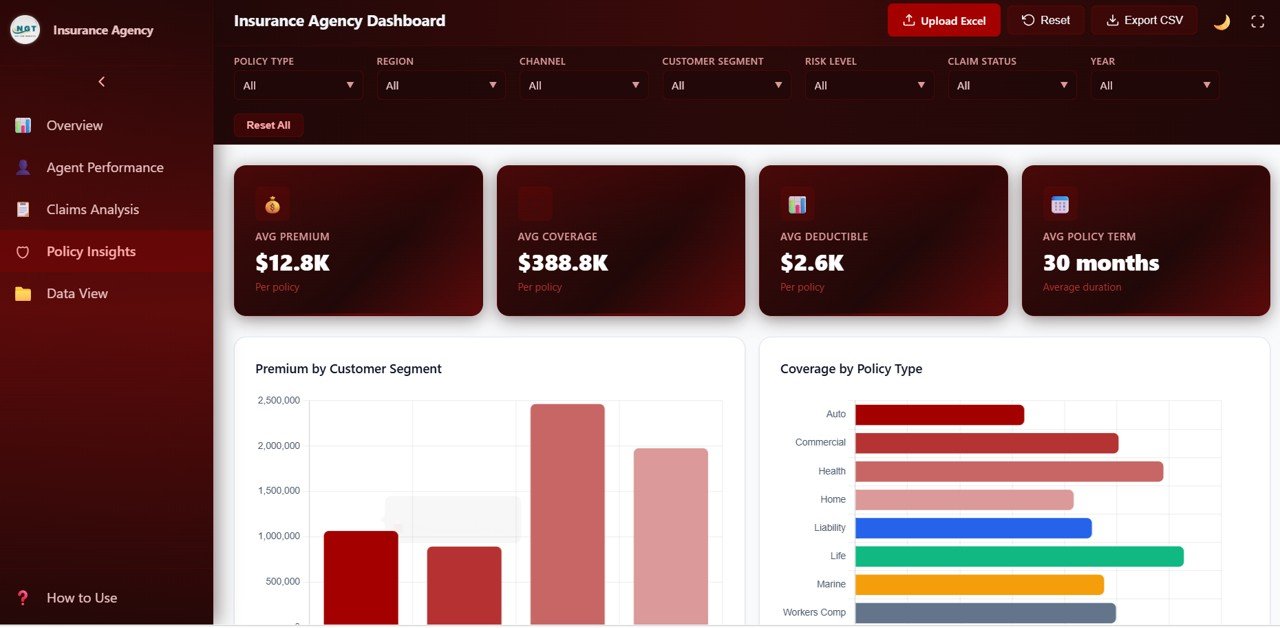
Task: Click the money bag icon on Avg Premium
Action: 272,204
